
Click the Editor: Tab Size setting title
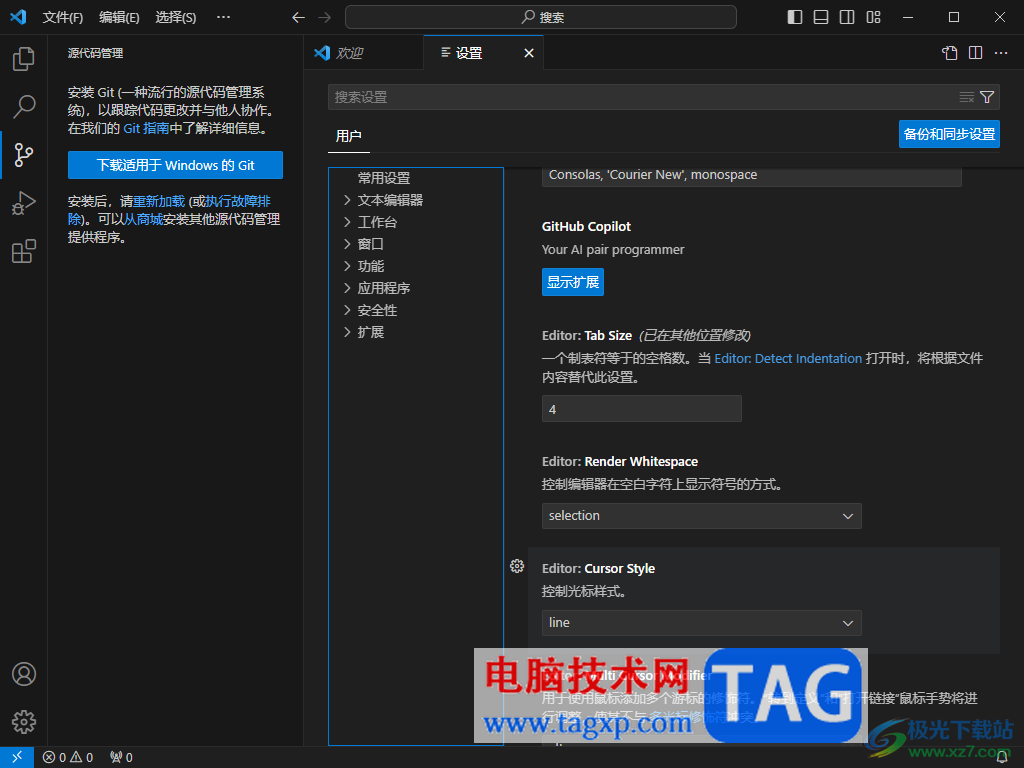(587, 336)
